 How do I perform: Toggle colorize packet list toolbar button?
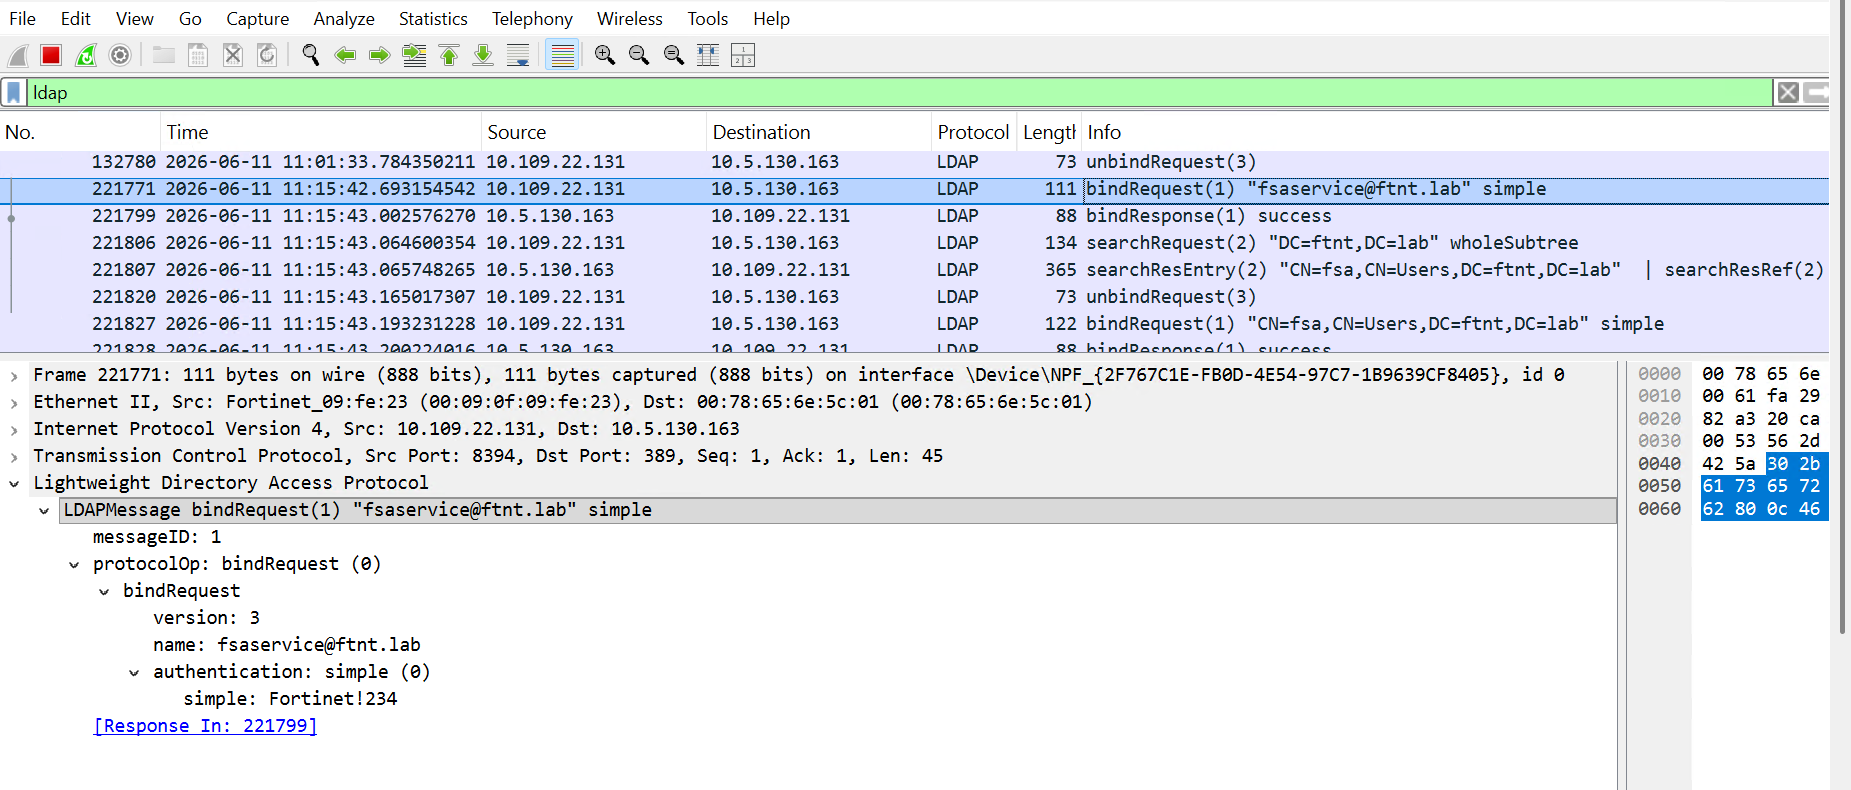tap(563, 55)
